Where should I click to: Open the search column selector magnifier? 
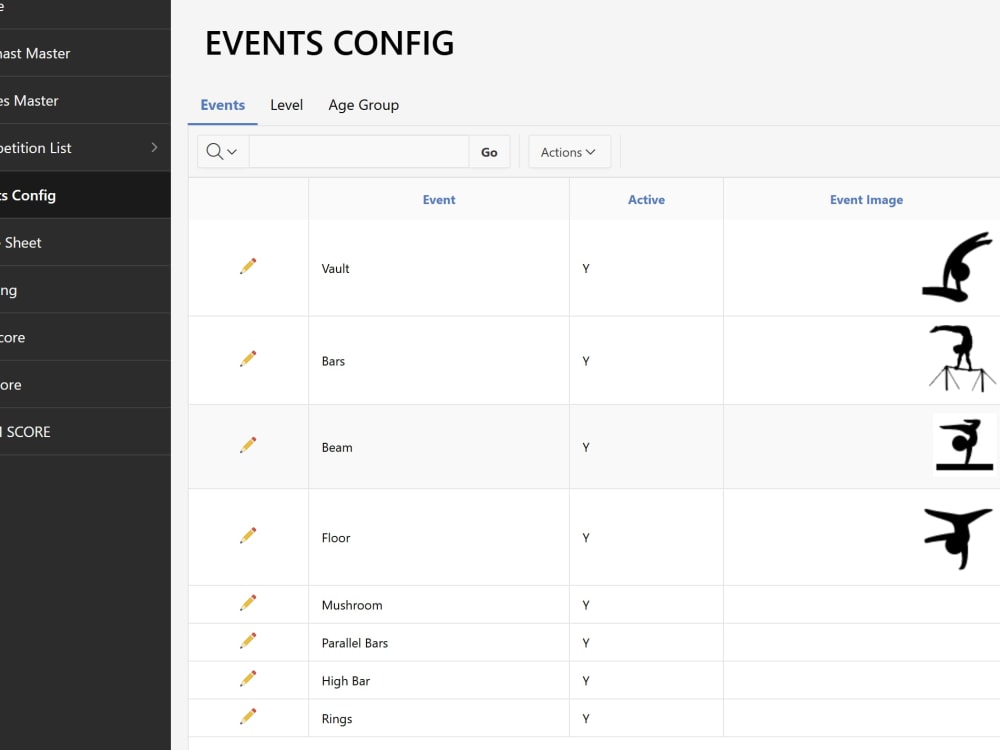(x=222, y=152)
